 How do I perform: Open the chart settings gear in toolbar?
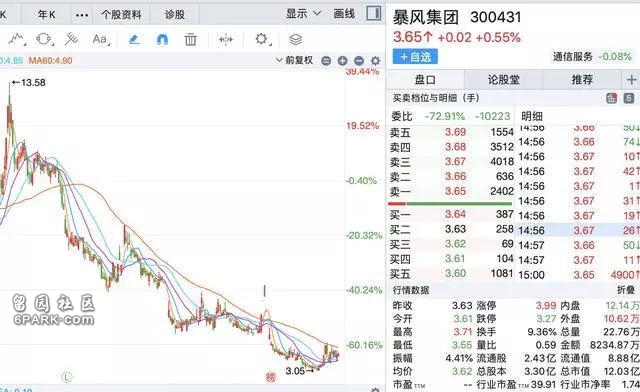coord(262,39)
